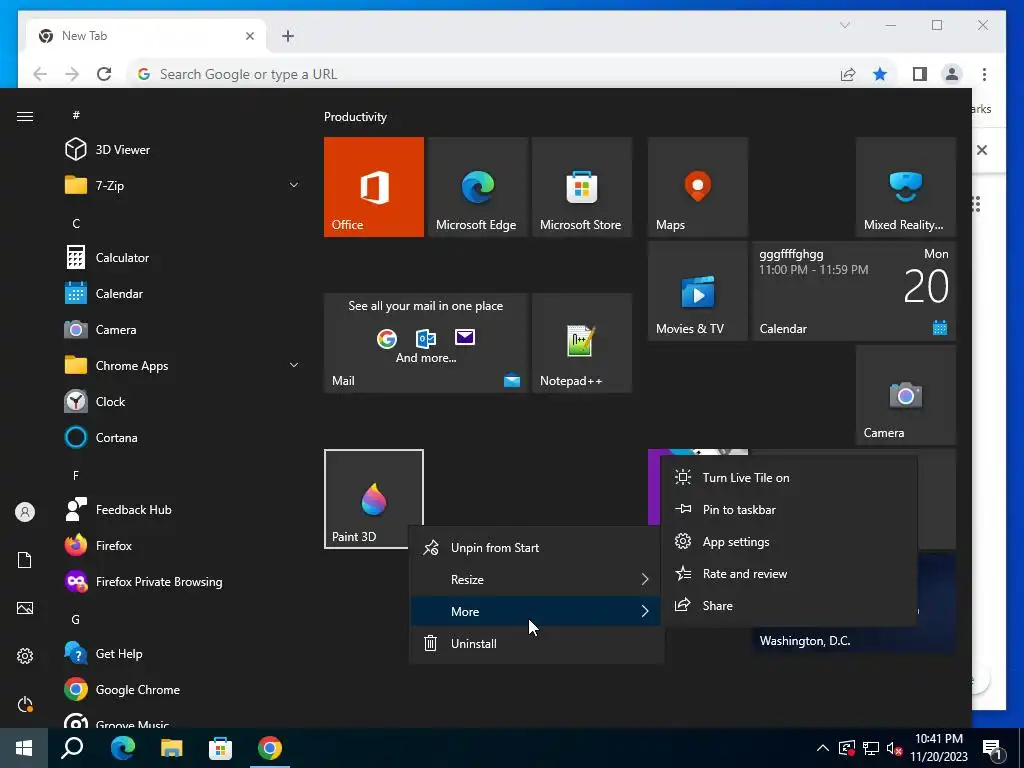Expand the Start menu hamburger navigation
Viewport: 1024px width, 768px height.
tap(25, 116)
